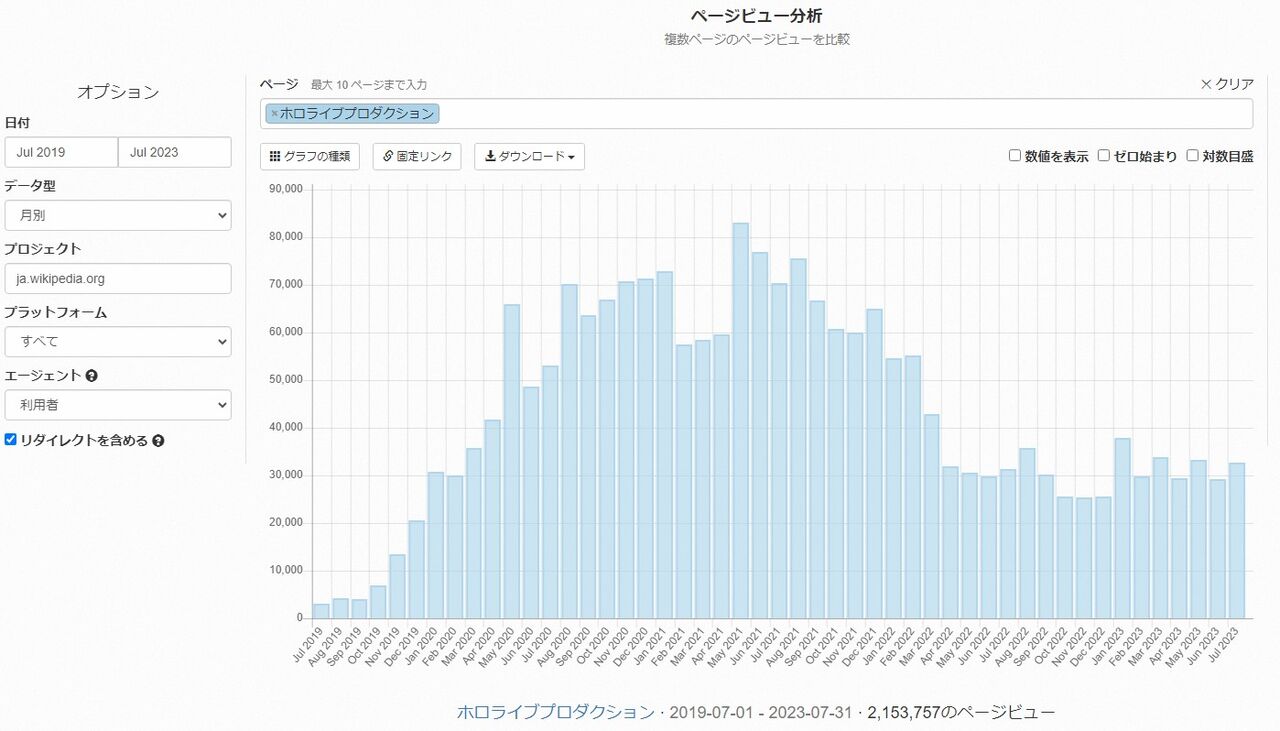The width and height of the screenshot is (1280, 731).
Task: Open プラットフォーム dropdown showing すべて
Action: point(118,341)
